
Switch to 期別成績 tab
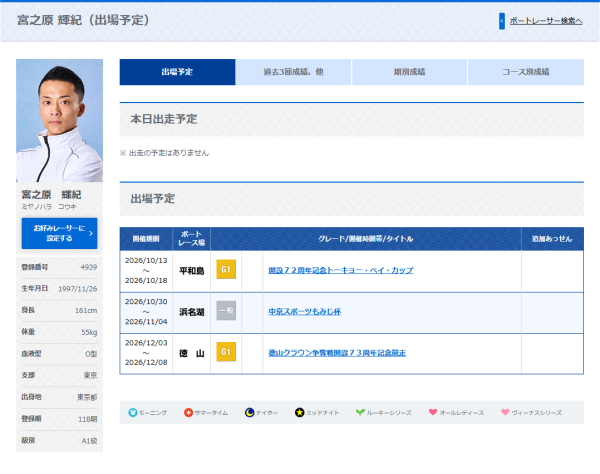(x=409, y=72)
